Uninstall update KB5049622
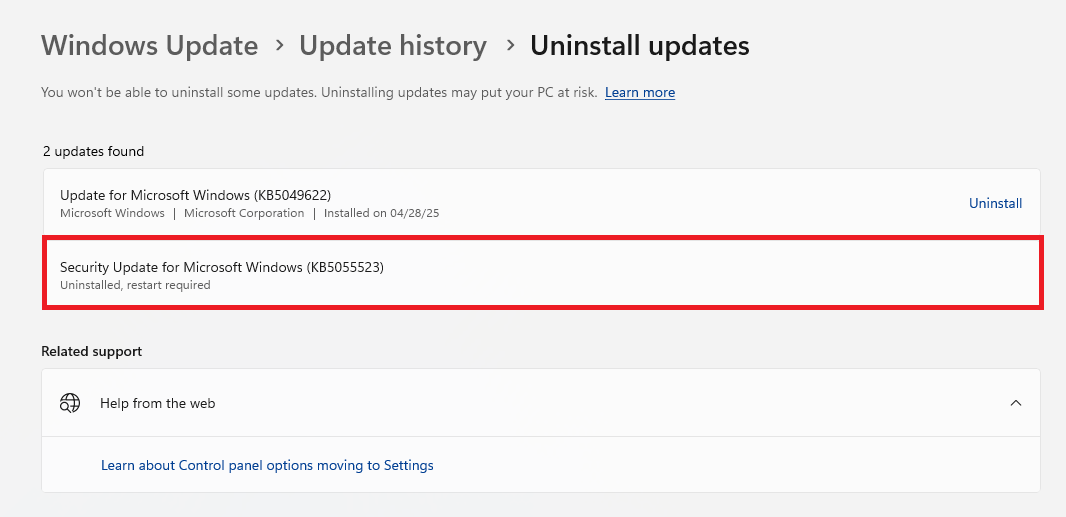1066x517 pixels. pos(995,203)
